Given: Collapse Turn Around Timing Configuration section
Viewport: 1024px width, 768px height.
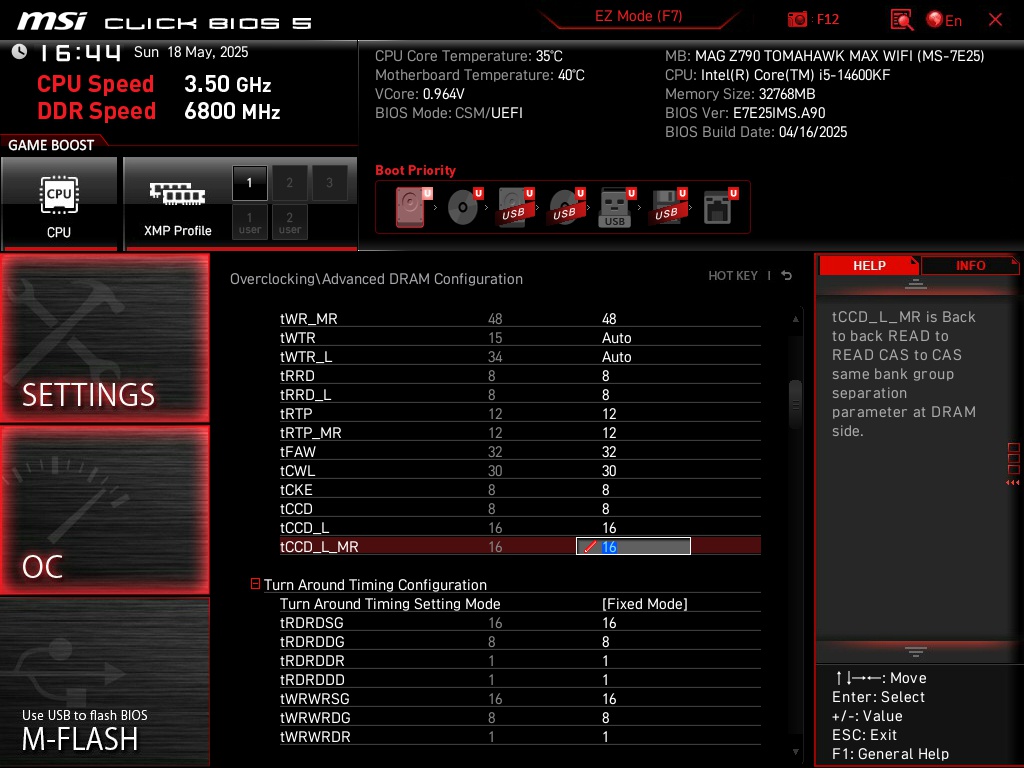Looking at the screenshot, I should click(255, 584).
